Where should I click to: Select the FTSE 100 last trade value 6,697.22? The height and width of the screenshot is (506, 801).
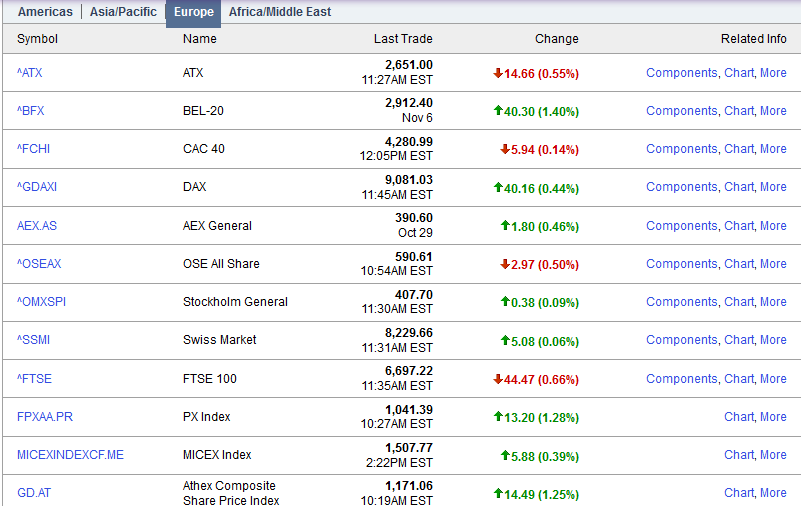click(x=409, y=371)
